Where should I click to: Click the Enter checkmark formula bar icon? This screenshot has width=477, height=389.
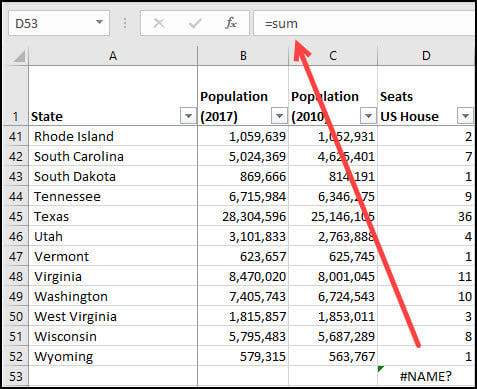coord(195,23)
